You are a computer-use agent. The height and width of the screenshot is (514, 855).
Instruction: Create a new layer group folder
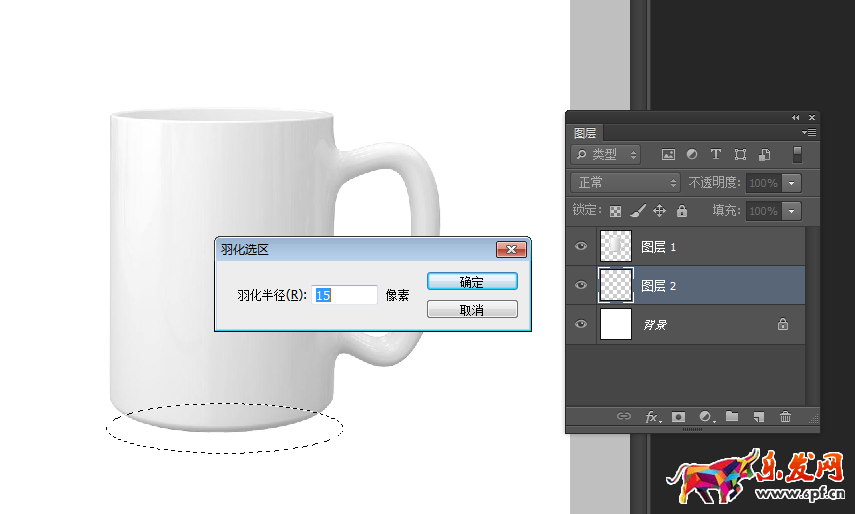732,417
